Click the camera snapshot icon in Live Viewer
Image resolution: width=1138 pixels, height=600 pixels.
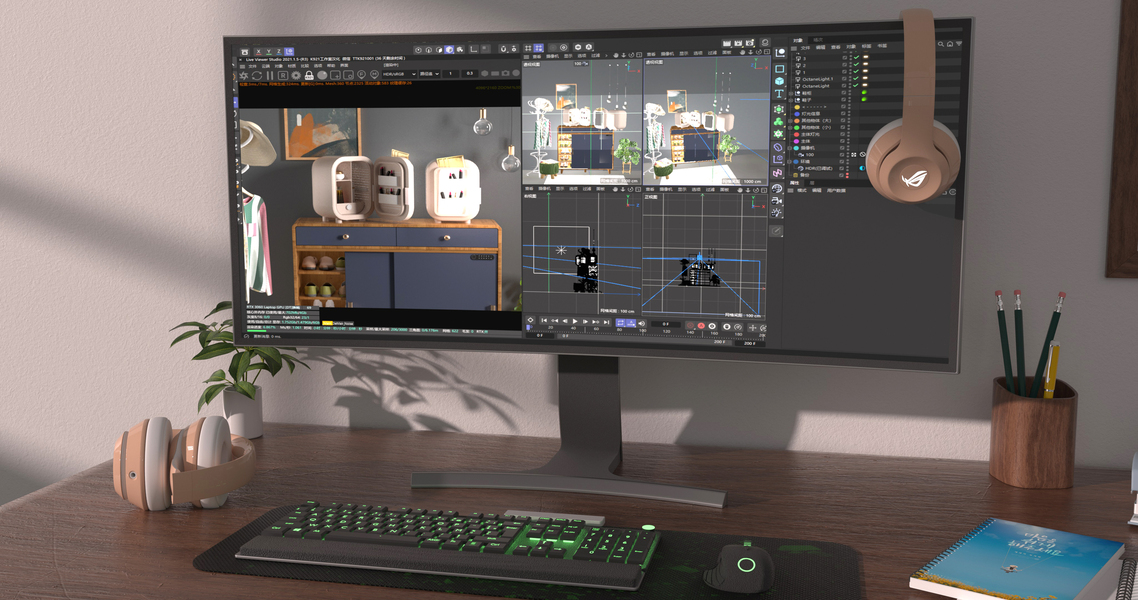tap(505, 73)
